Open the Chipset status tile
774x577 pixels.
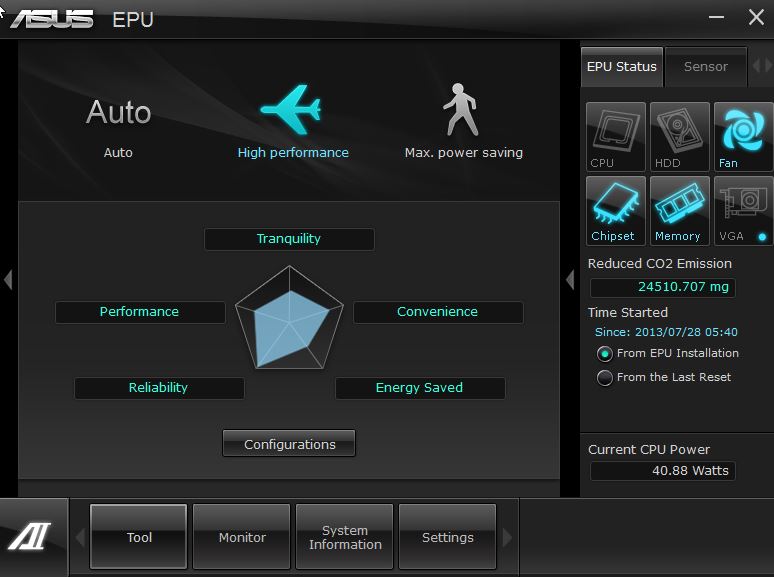click(x=616, y=211)
